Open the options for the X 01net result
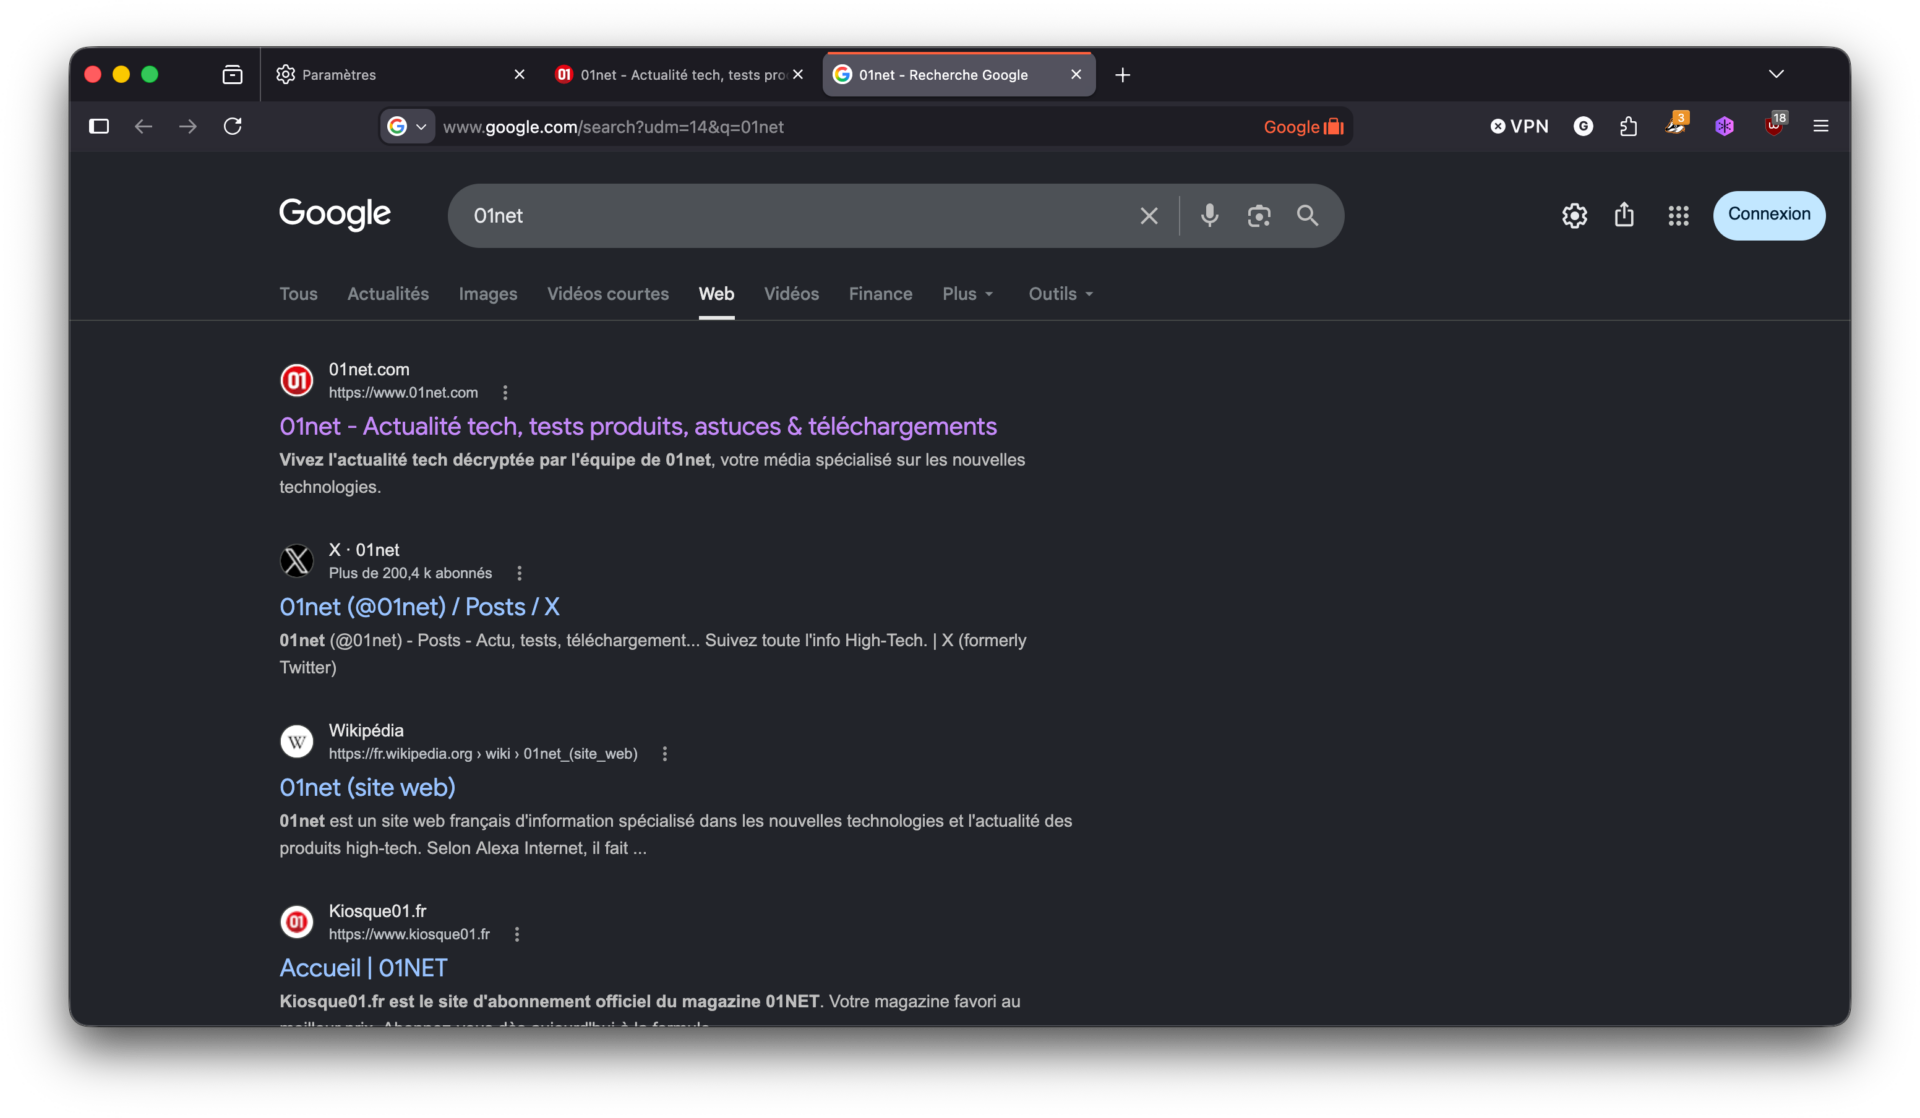Viewport: 1920px width, 1118px height. click(x=519, y=573)
